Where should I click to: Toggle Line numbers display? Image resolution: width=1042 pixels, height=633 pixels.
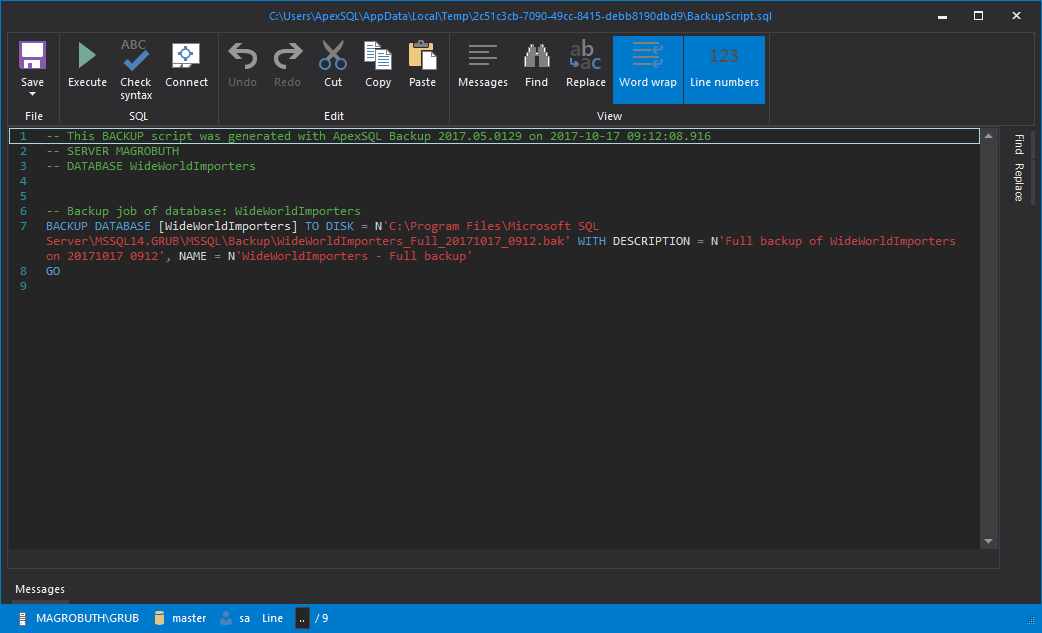pyautogui.click(x=724, y=67)
